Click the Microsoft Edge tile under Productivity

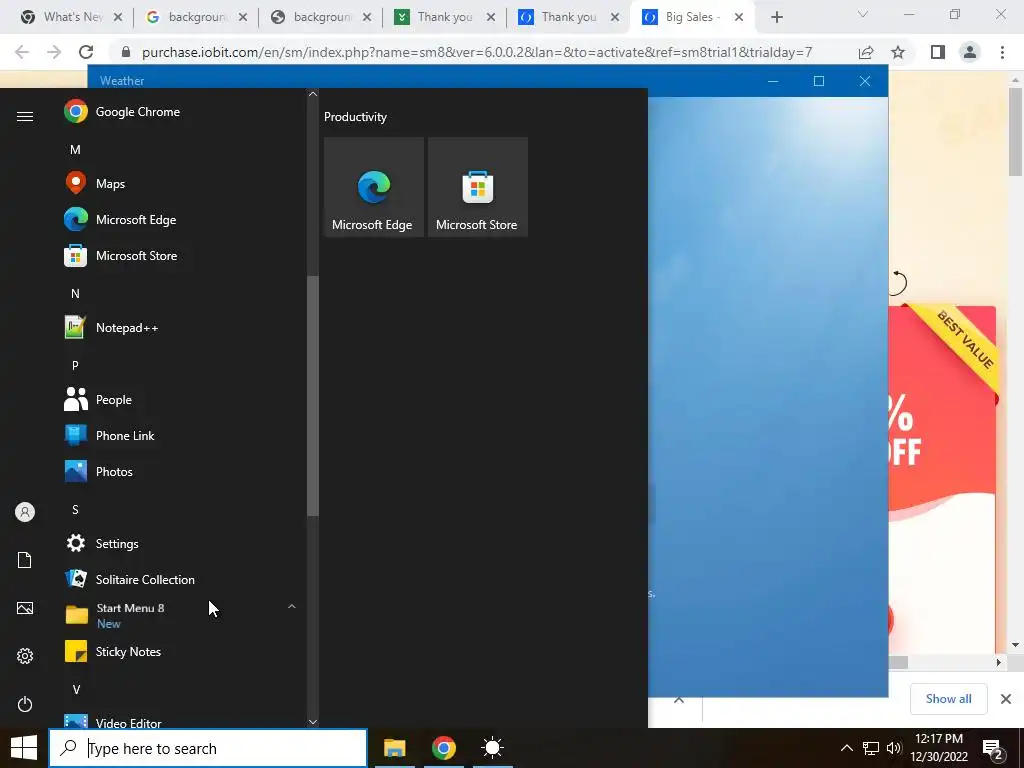coord(374,187)
